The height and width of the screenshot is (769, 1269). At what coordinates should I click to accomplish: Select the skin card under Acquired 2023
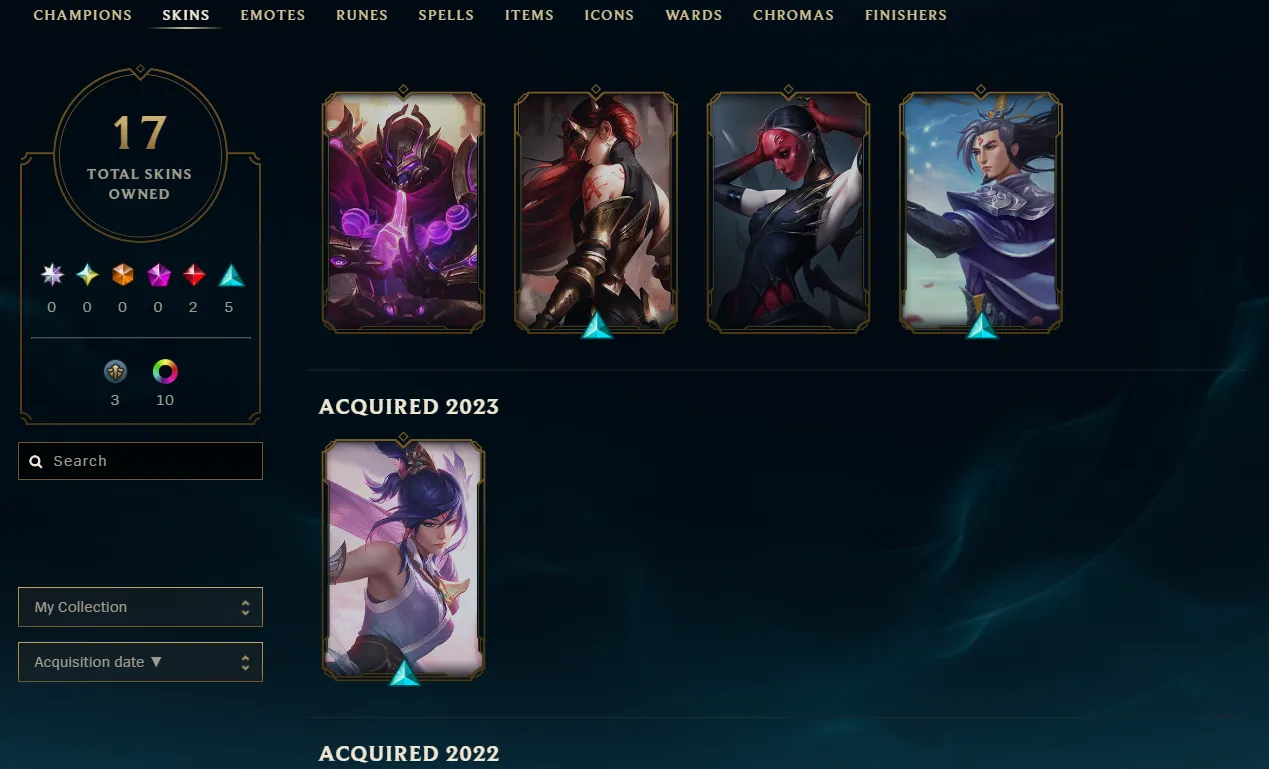(x=404, y=560)
